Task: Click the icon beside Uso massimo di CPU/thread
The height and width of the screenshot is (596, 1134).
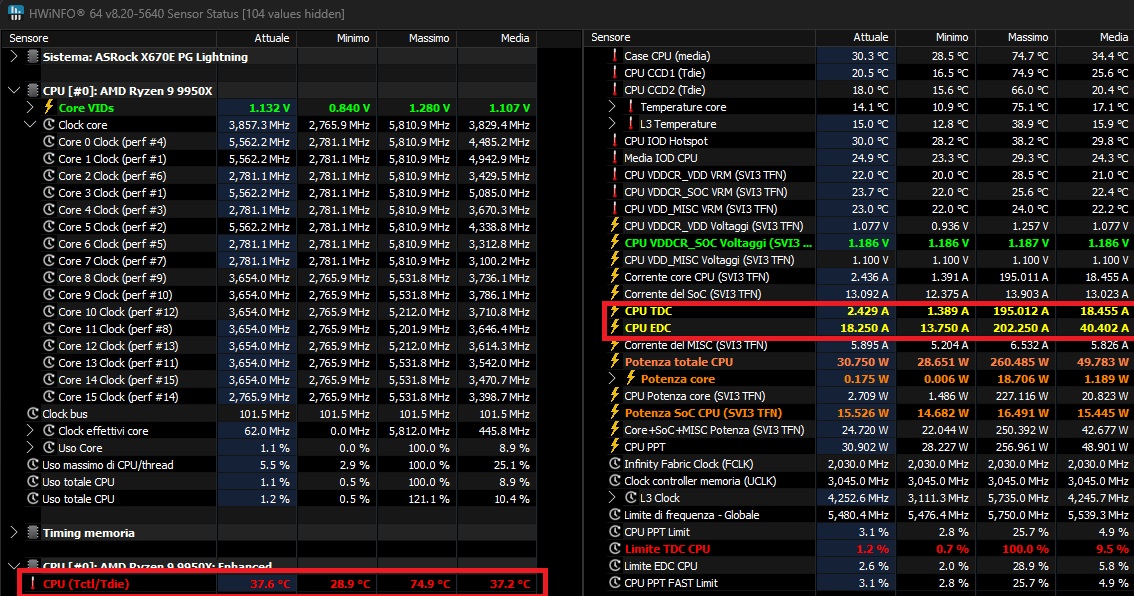Action: coord(33,464)
